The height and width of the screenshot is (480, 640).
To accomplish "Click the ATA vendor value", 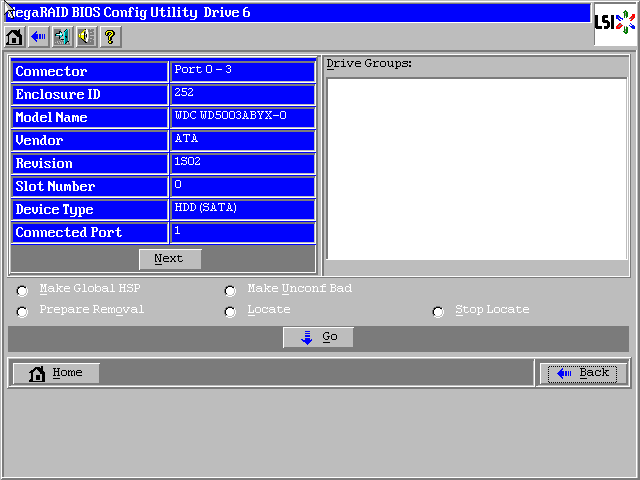I will [x=186, y=138].
